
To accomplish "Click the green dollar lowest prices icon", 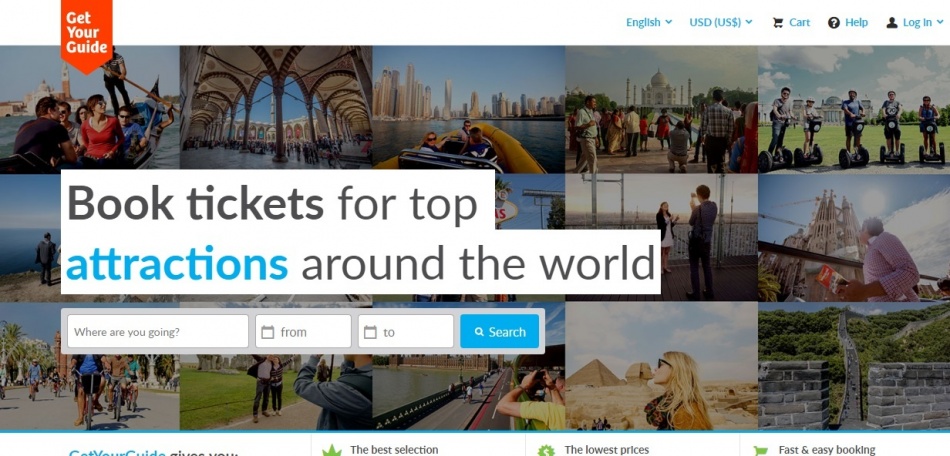I will tap(546, 451).
